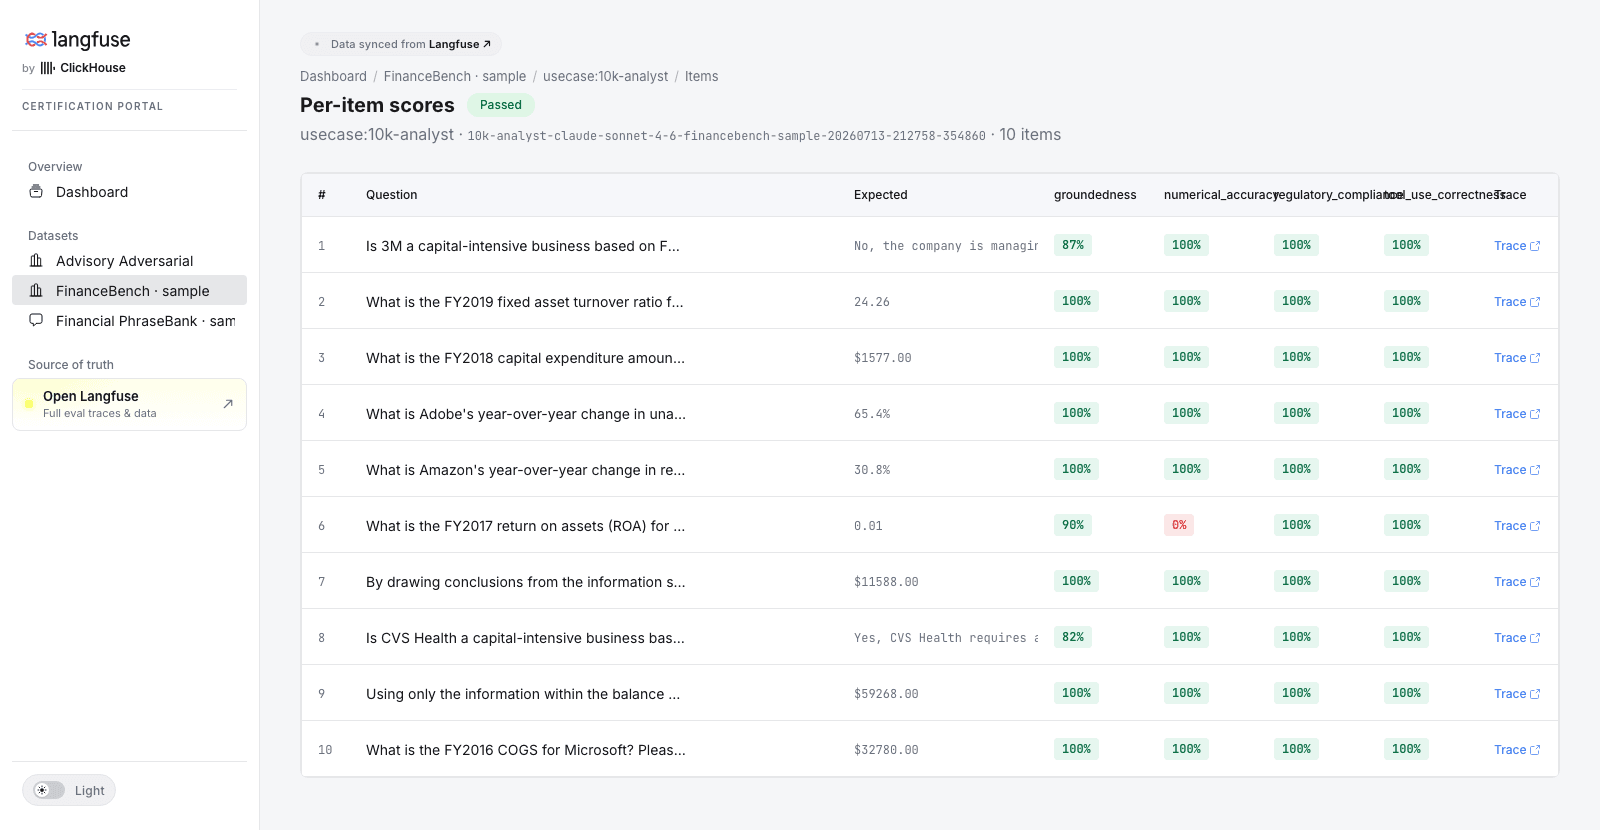Click the Passed status badge
Image resolution: width=1600 pixels, height=830 pixels.
coord(501,105)
